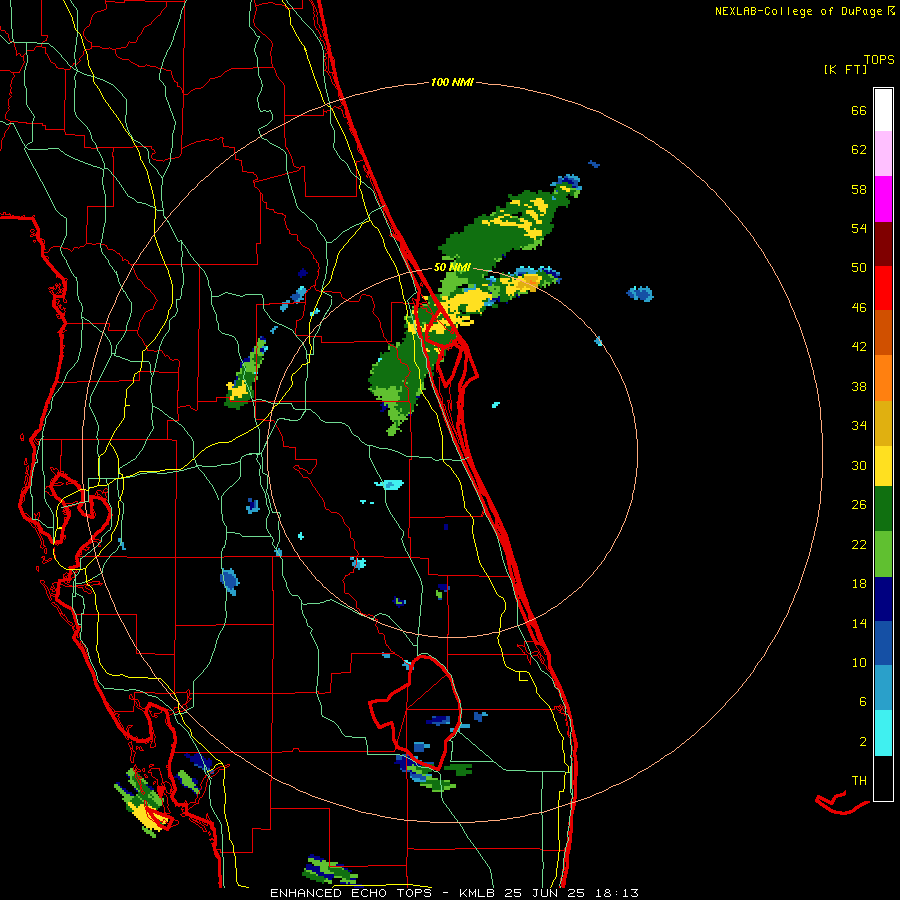Click the TOPS legend title
The image size is (900, 900).
click(x=879, y=59)
